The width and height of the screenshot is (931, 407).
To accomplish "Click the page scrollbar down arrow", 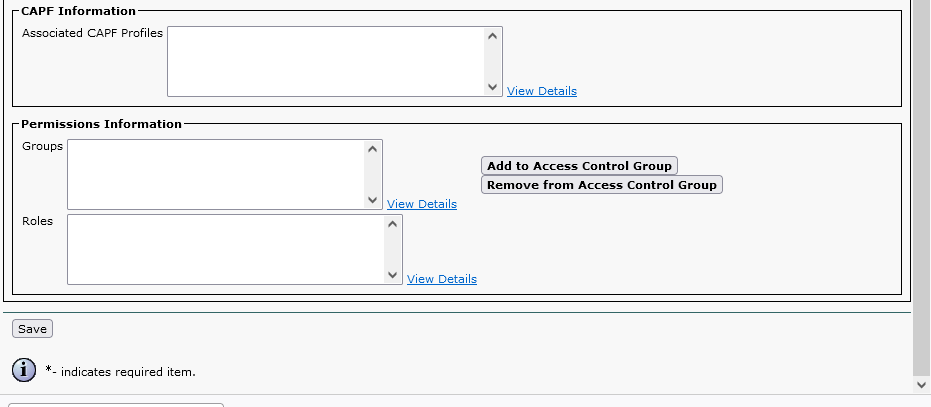I will tap(922, 384).
